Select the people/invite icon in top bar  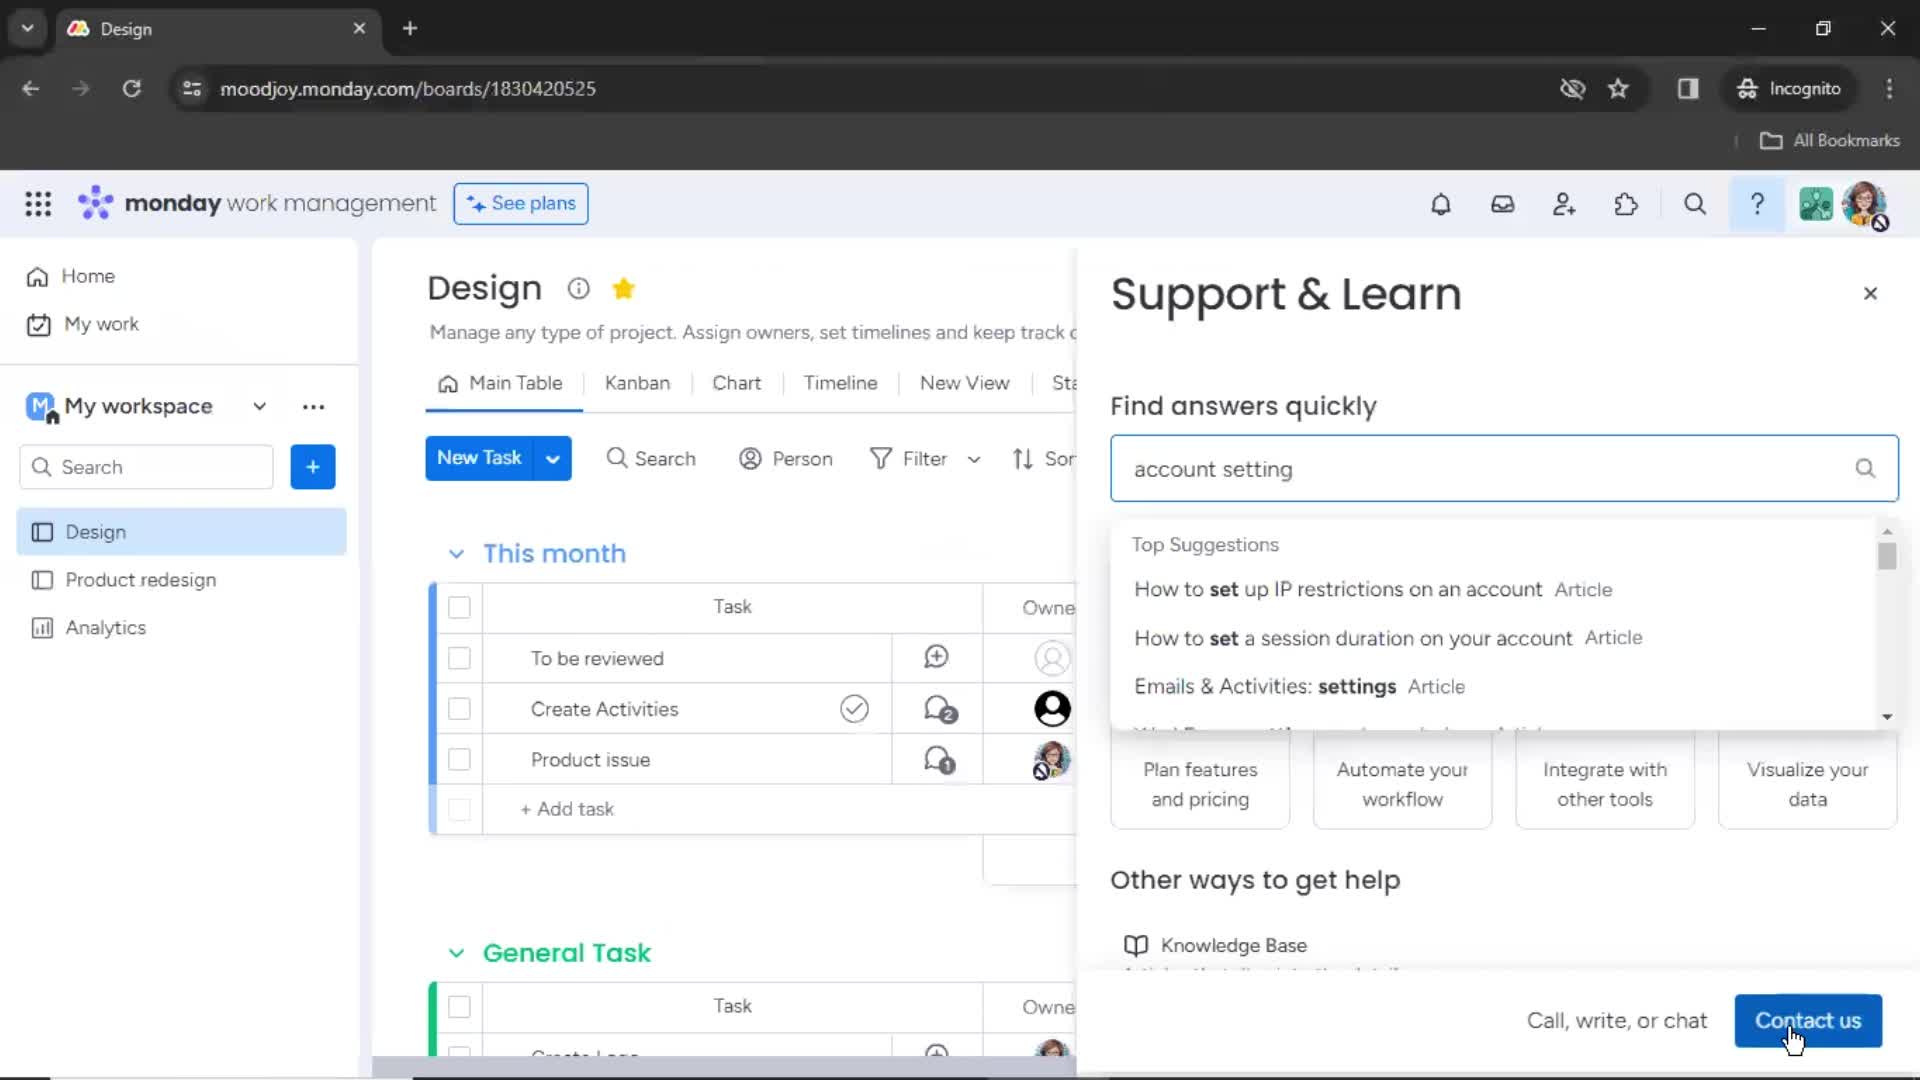click(x=1565, y=204)
